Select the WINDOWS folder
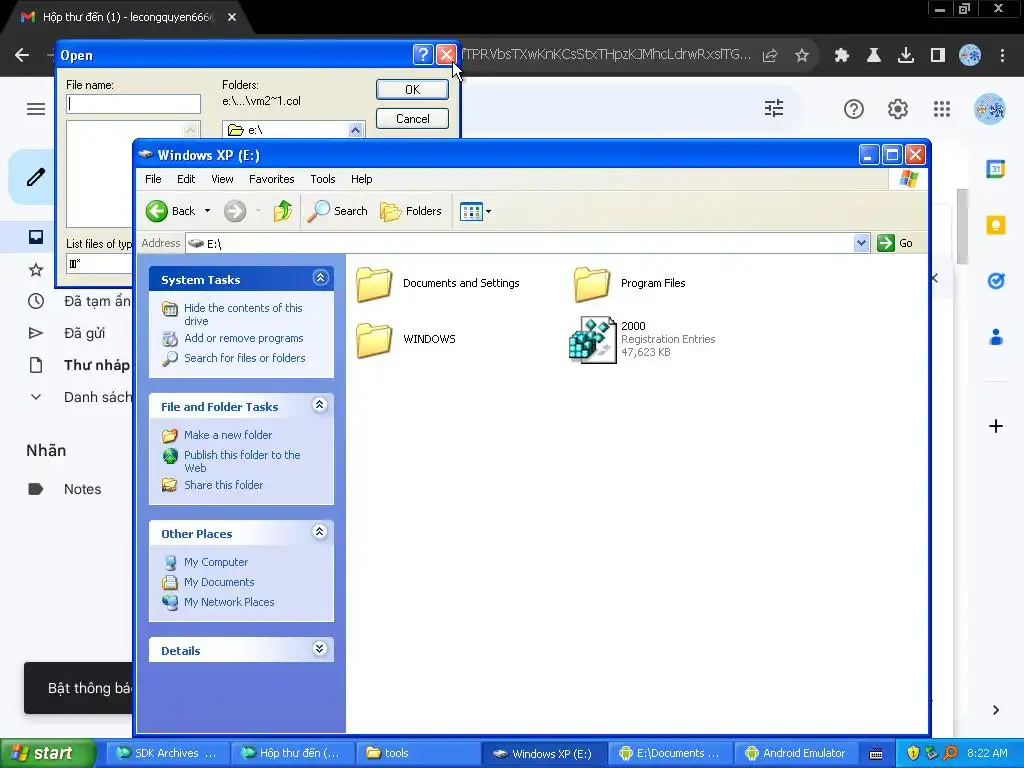Image resolution: width=1024 pixels, height=768 pixels. pyautogui.click(x=406, y=340)
